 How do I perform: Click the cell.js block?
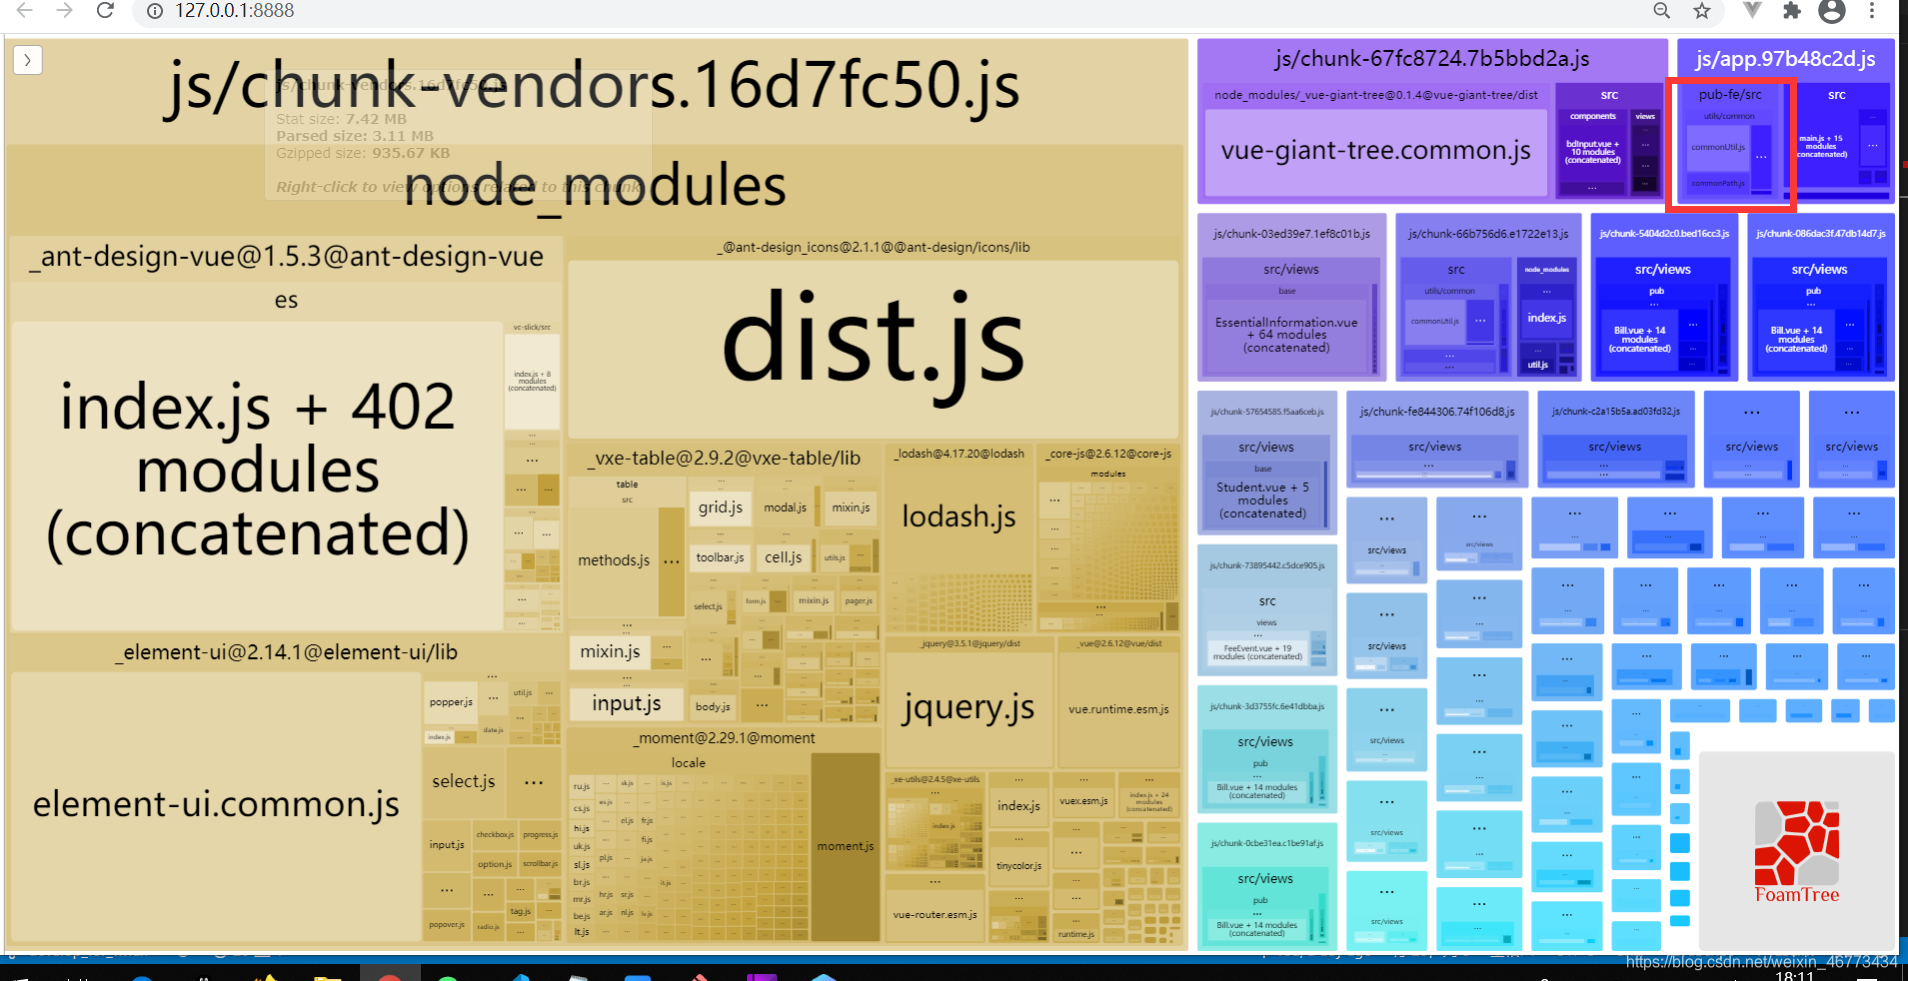783,557
